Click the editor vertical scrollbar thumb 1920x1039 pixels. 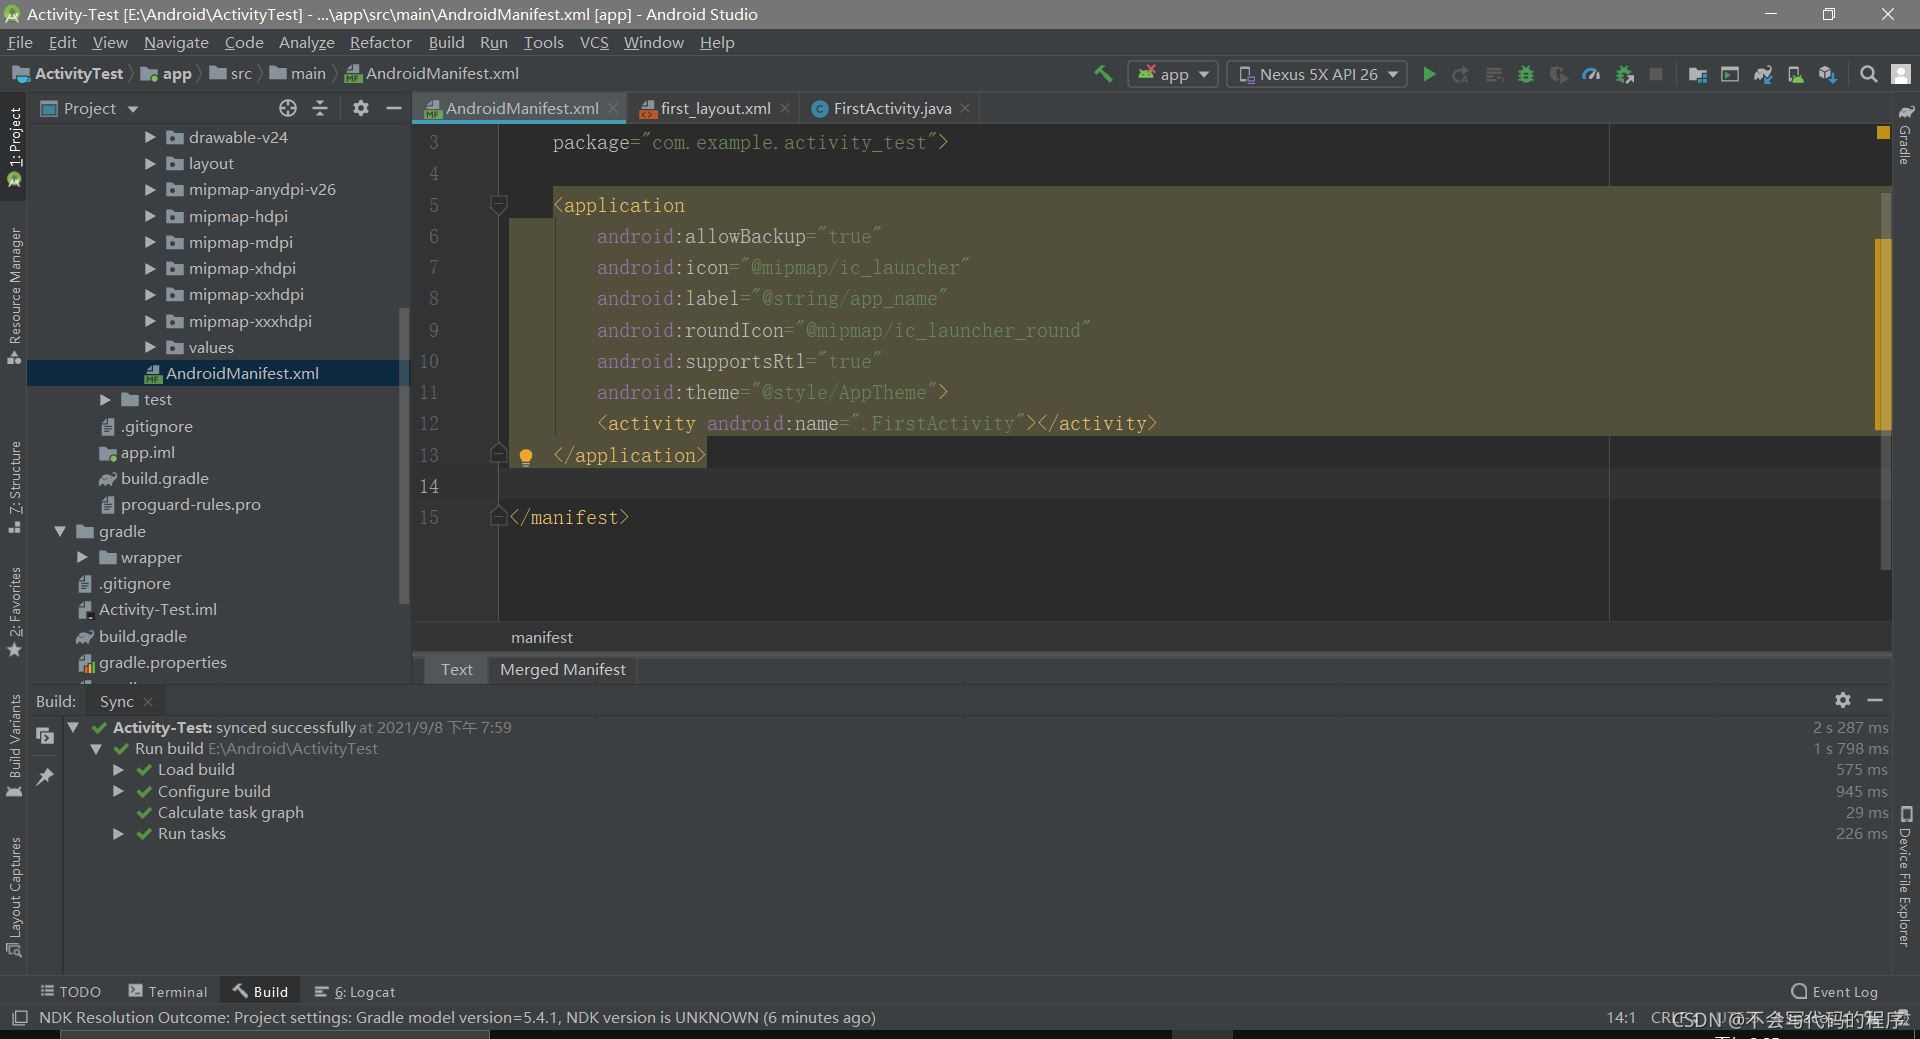coord(1885,380)
